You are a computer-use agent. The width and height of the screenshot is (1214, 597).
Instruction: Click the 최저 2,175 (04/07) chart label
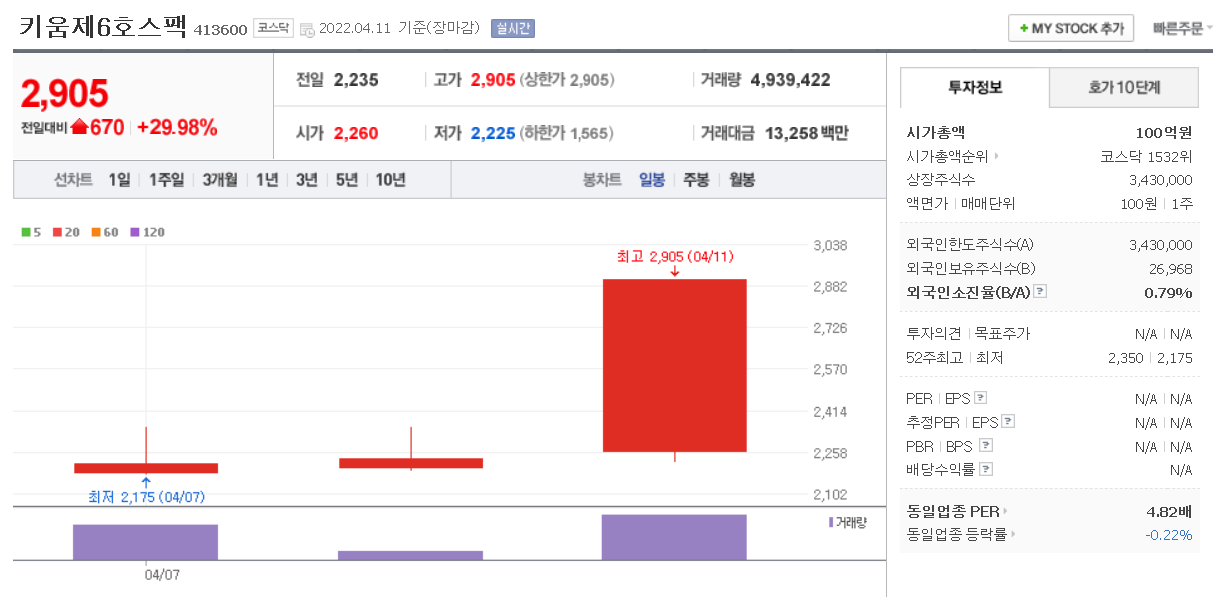point(147,497)
